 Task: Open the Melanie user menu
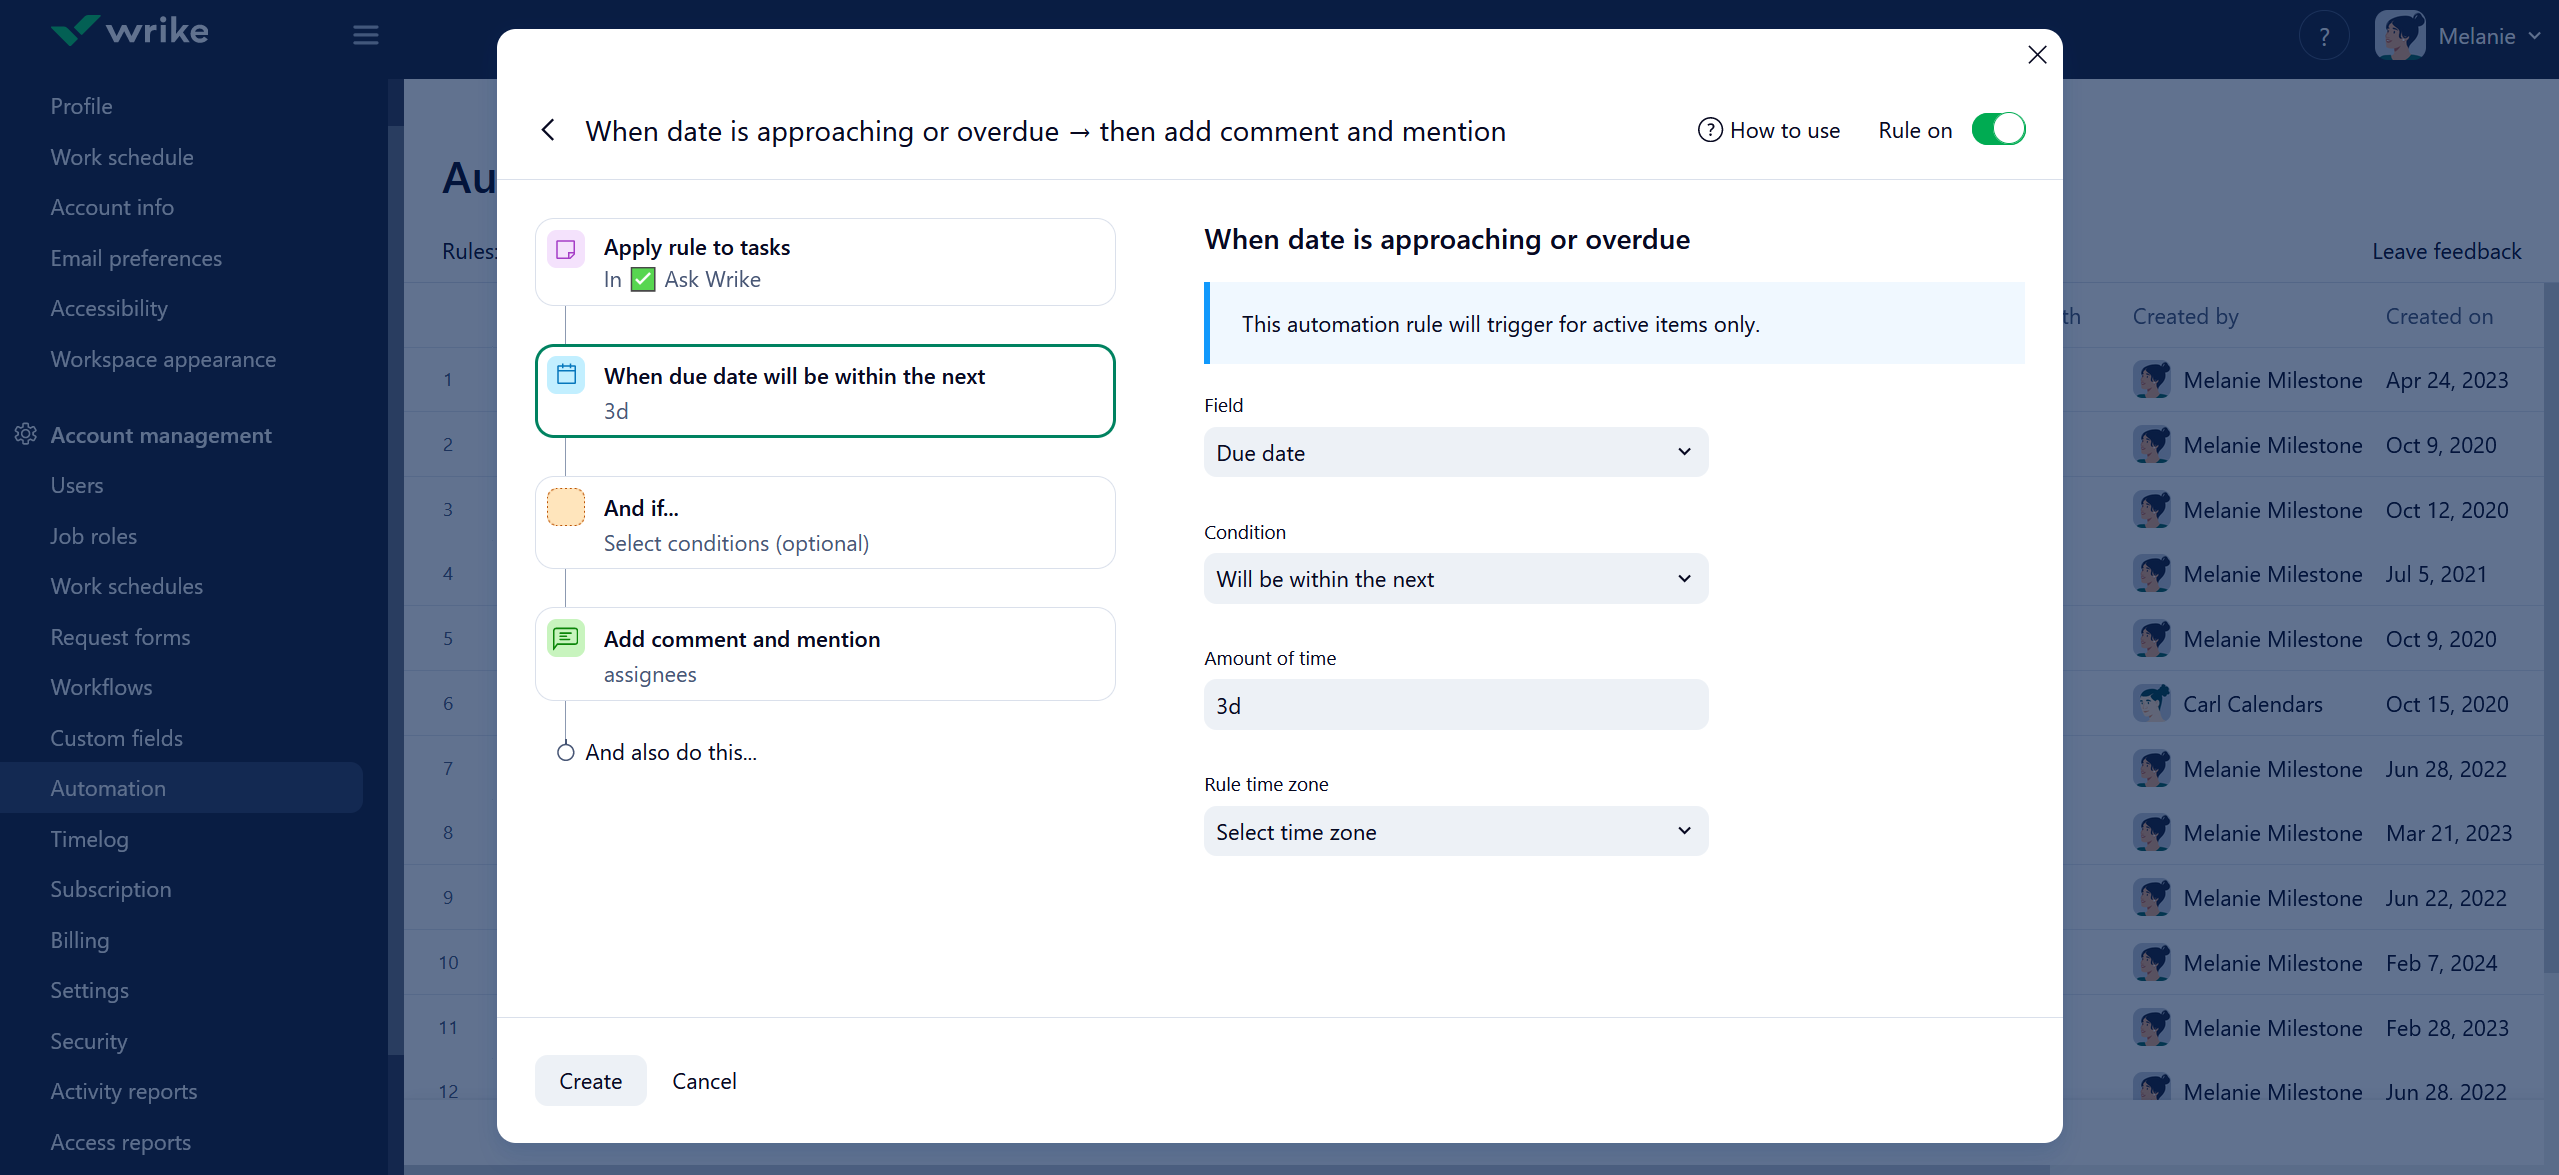[2459, 37]
